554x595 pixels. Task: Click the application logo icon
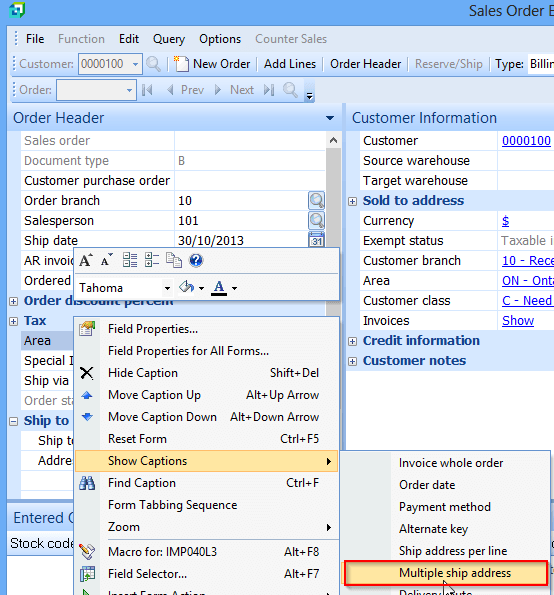pos(17,10)
